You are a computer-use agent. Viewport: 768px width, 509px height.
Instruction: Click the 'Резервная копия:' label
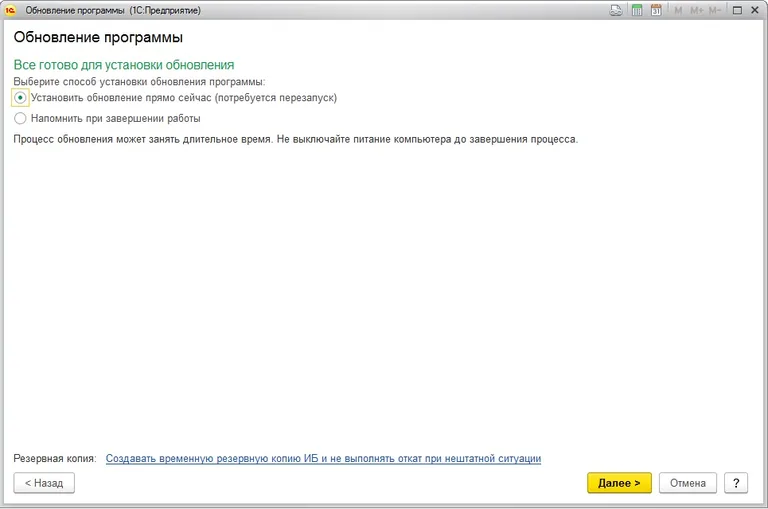coord(54,458)
